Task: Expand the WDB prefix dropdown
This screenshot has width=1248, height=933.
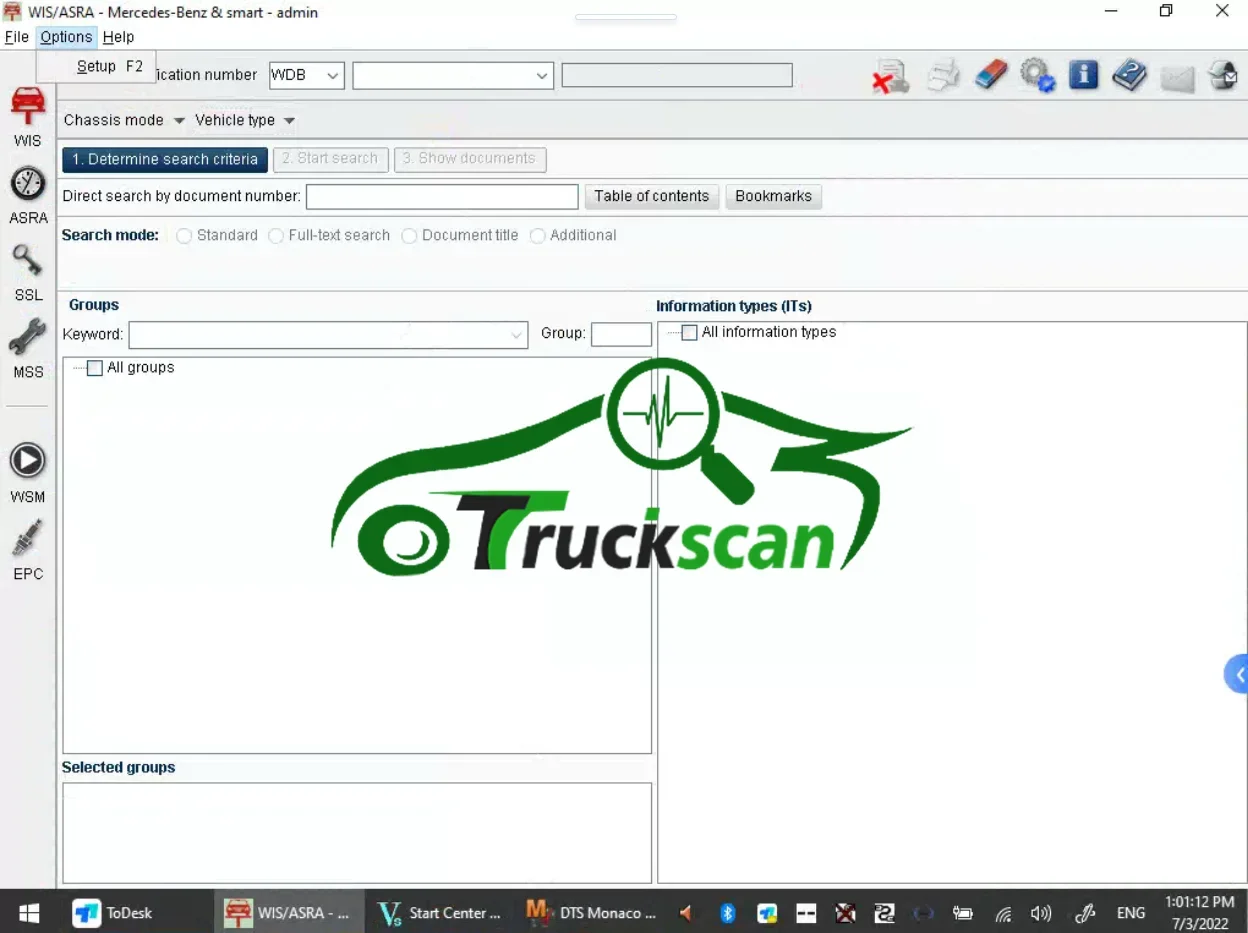Action: 333,76
